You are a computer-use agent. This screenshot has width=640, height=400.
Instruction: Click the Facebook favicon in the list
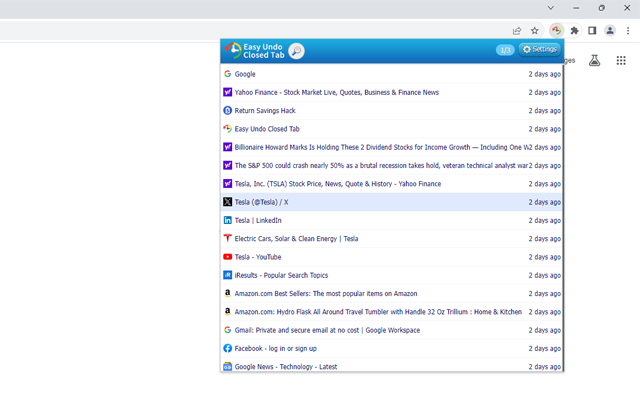click(x=227, y=348)
